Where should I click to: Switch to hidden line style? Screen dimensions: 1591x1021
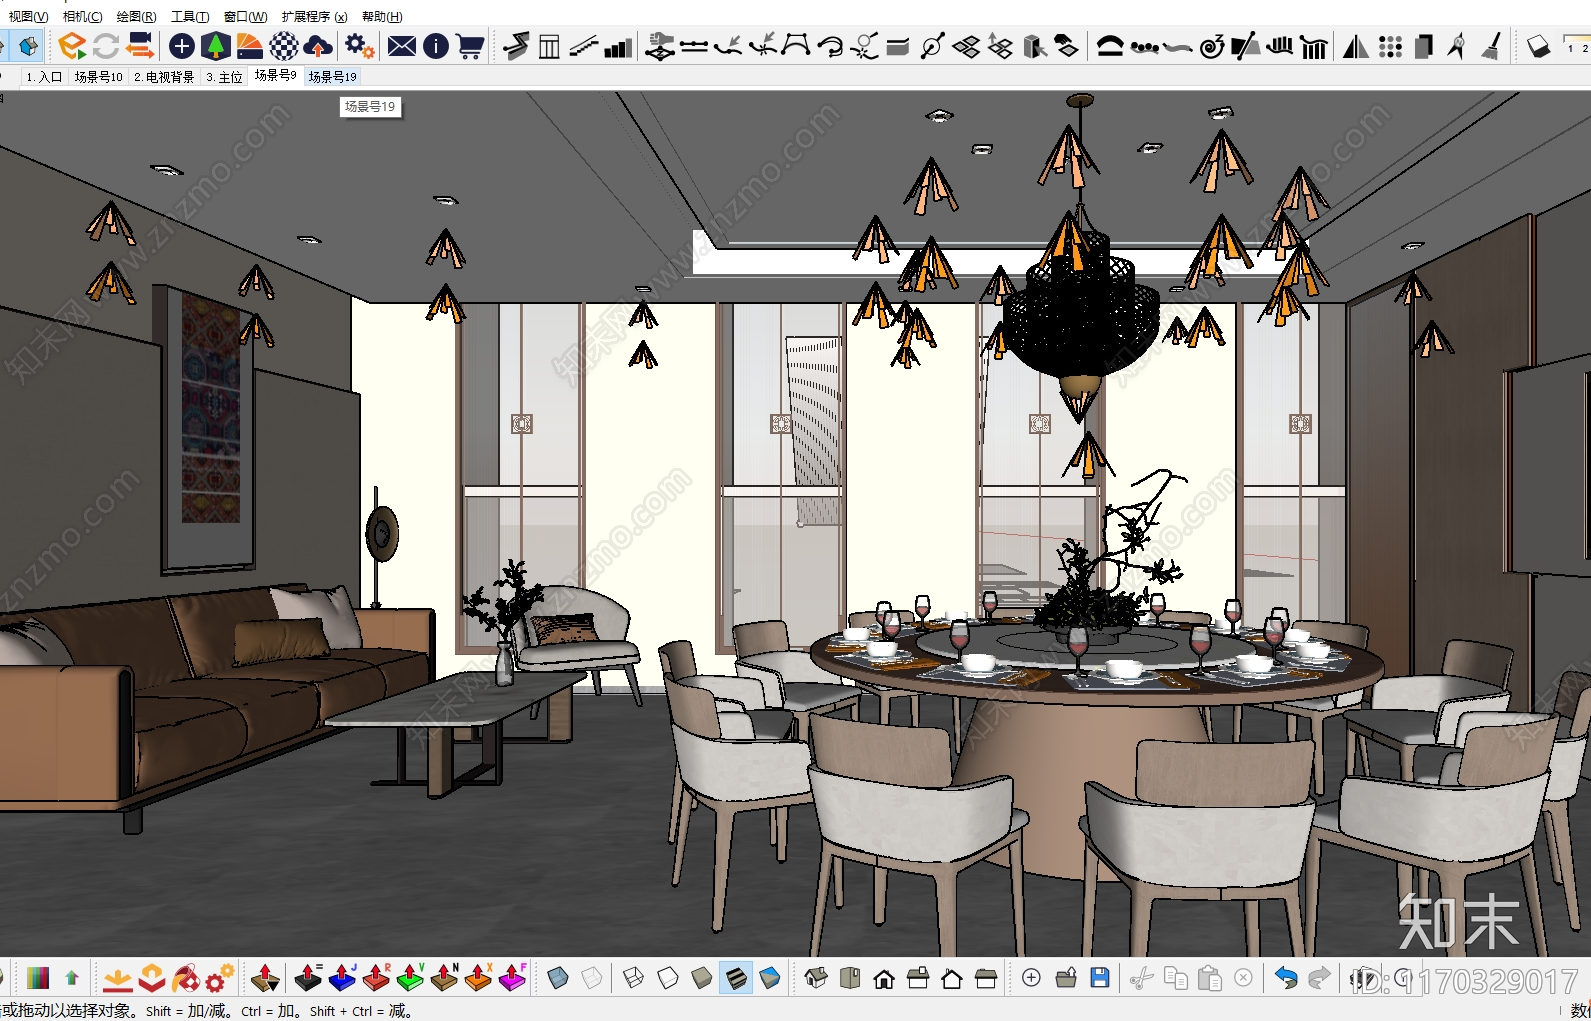[667, 978]
